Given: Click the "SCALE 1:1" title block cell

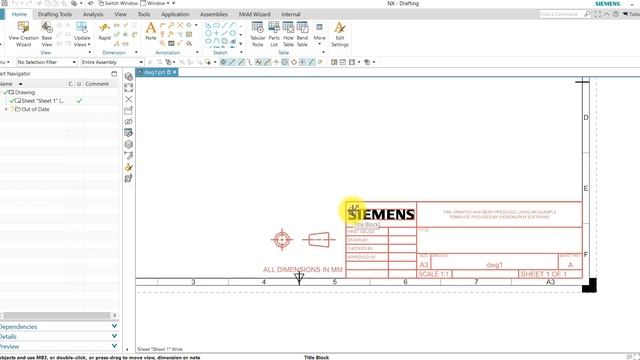Looking at the screenshot, I should point(433,274).
